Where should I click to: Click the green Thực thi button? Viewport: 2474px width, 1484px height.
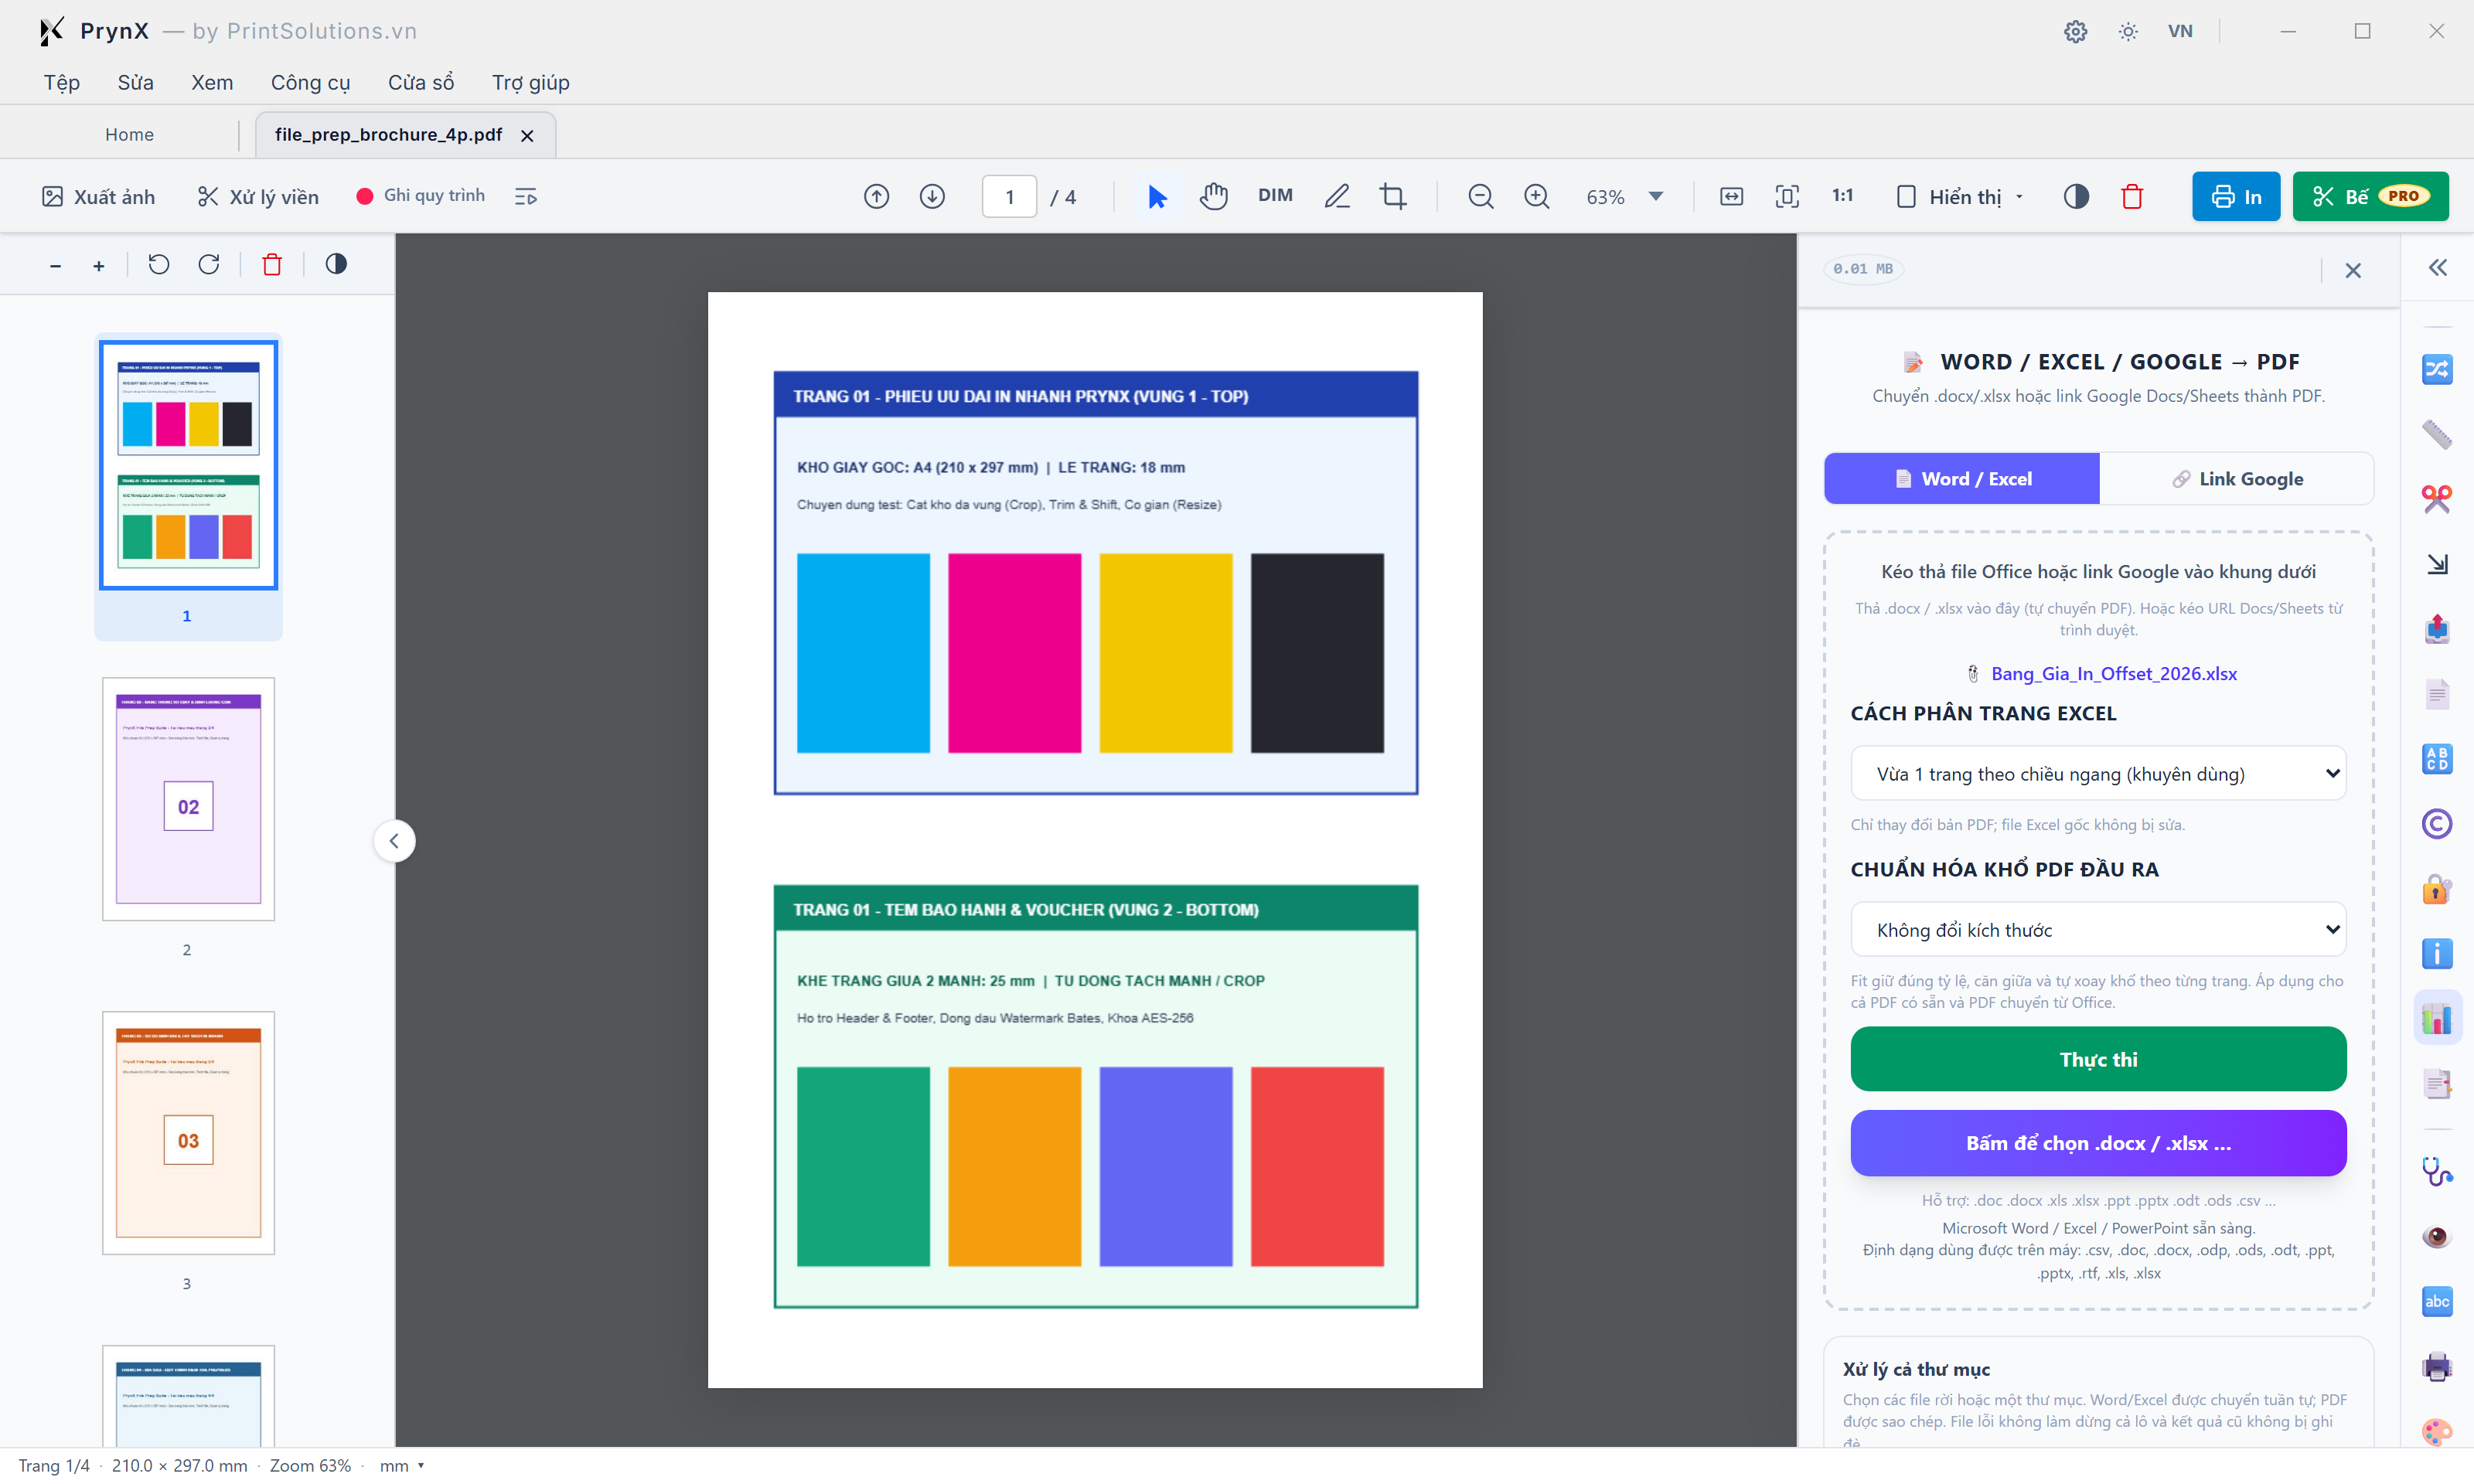coord(2098,1059)
